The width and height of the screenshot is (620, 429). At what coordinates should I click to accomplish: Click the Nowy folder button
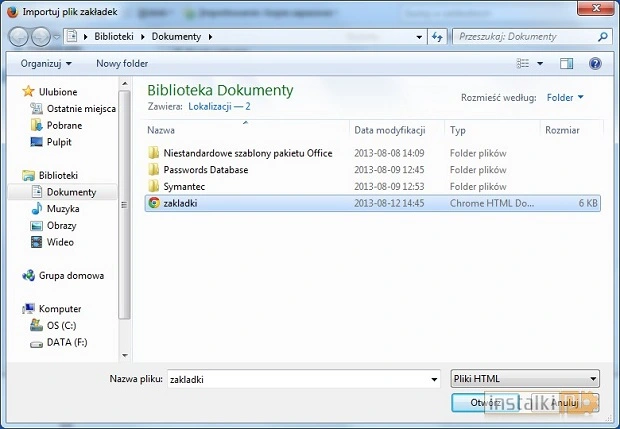pyautogui.click(x=122, y=64)
